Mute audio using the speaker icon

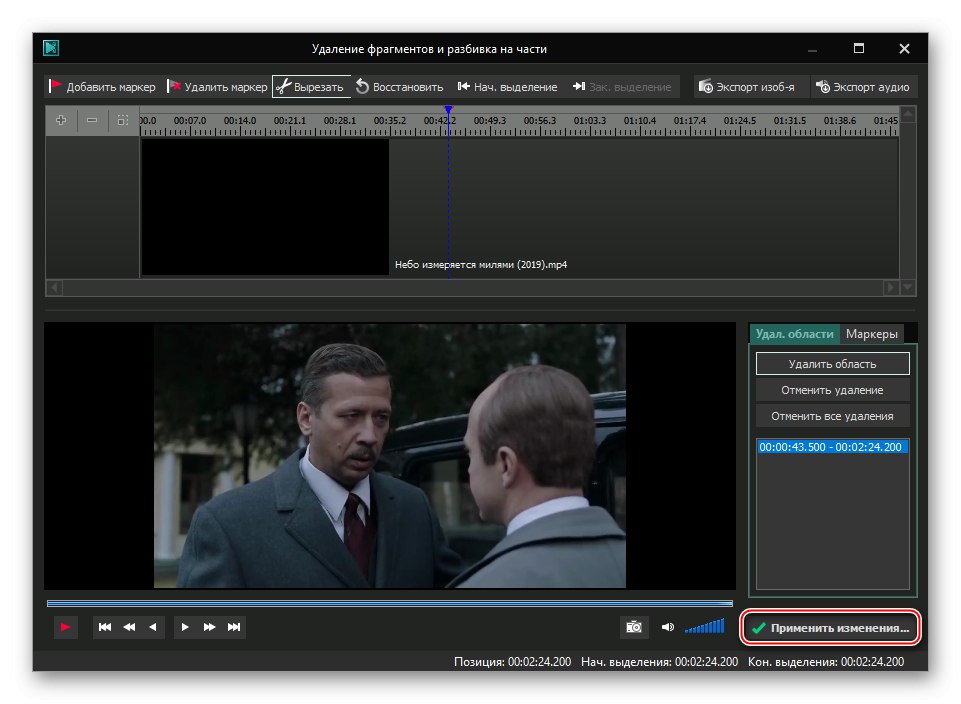point(669,626)
